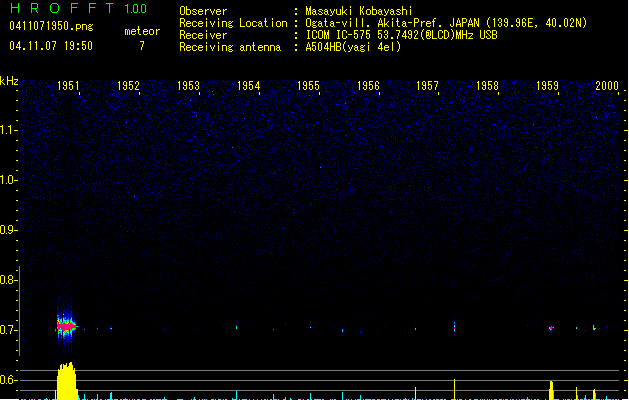Click the kHz axis unit label
The width and height of the screenshot is (629, 400).
point(9,81)
